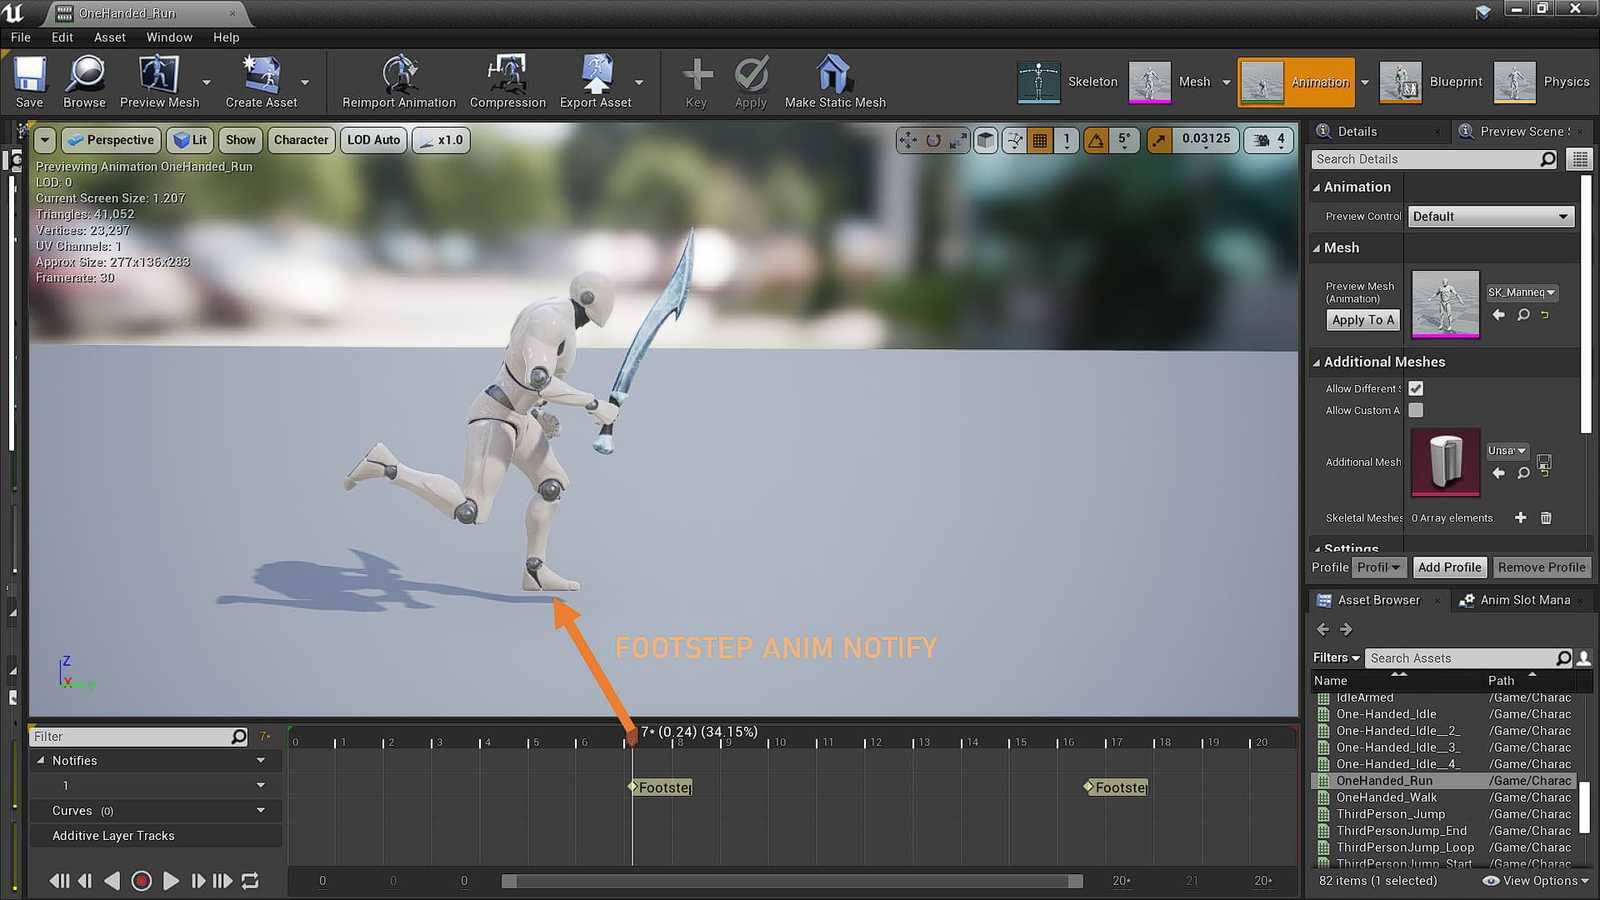Click the Asset Browser forward arrow
1600x900 pixels.
[1346, 629]
